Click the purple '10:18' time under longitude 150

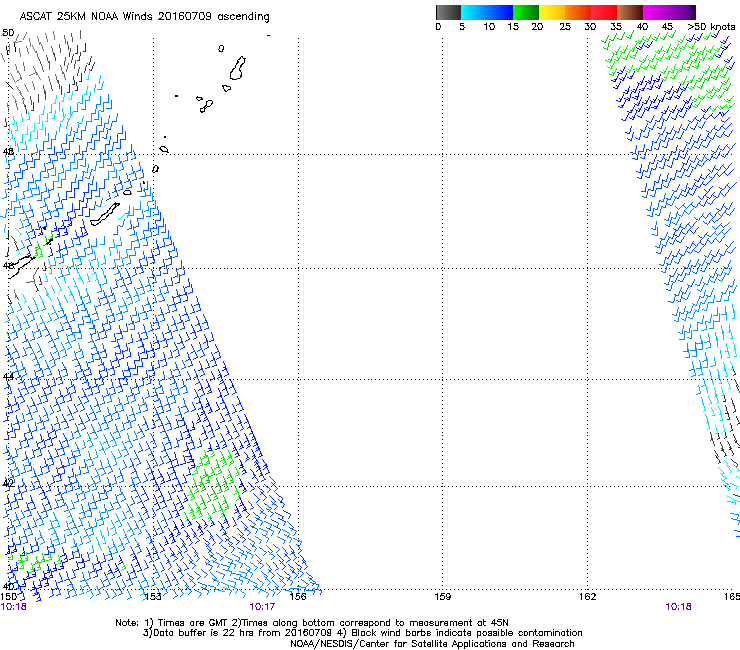pos(13,607)
